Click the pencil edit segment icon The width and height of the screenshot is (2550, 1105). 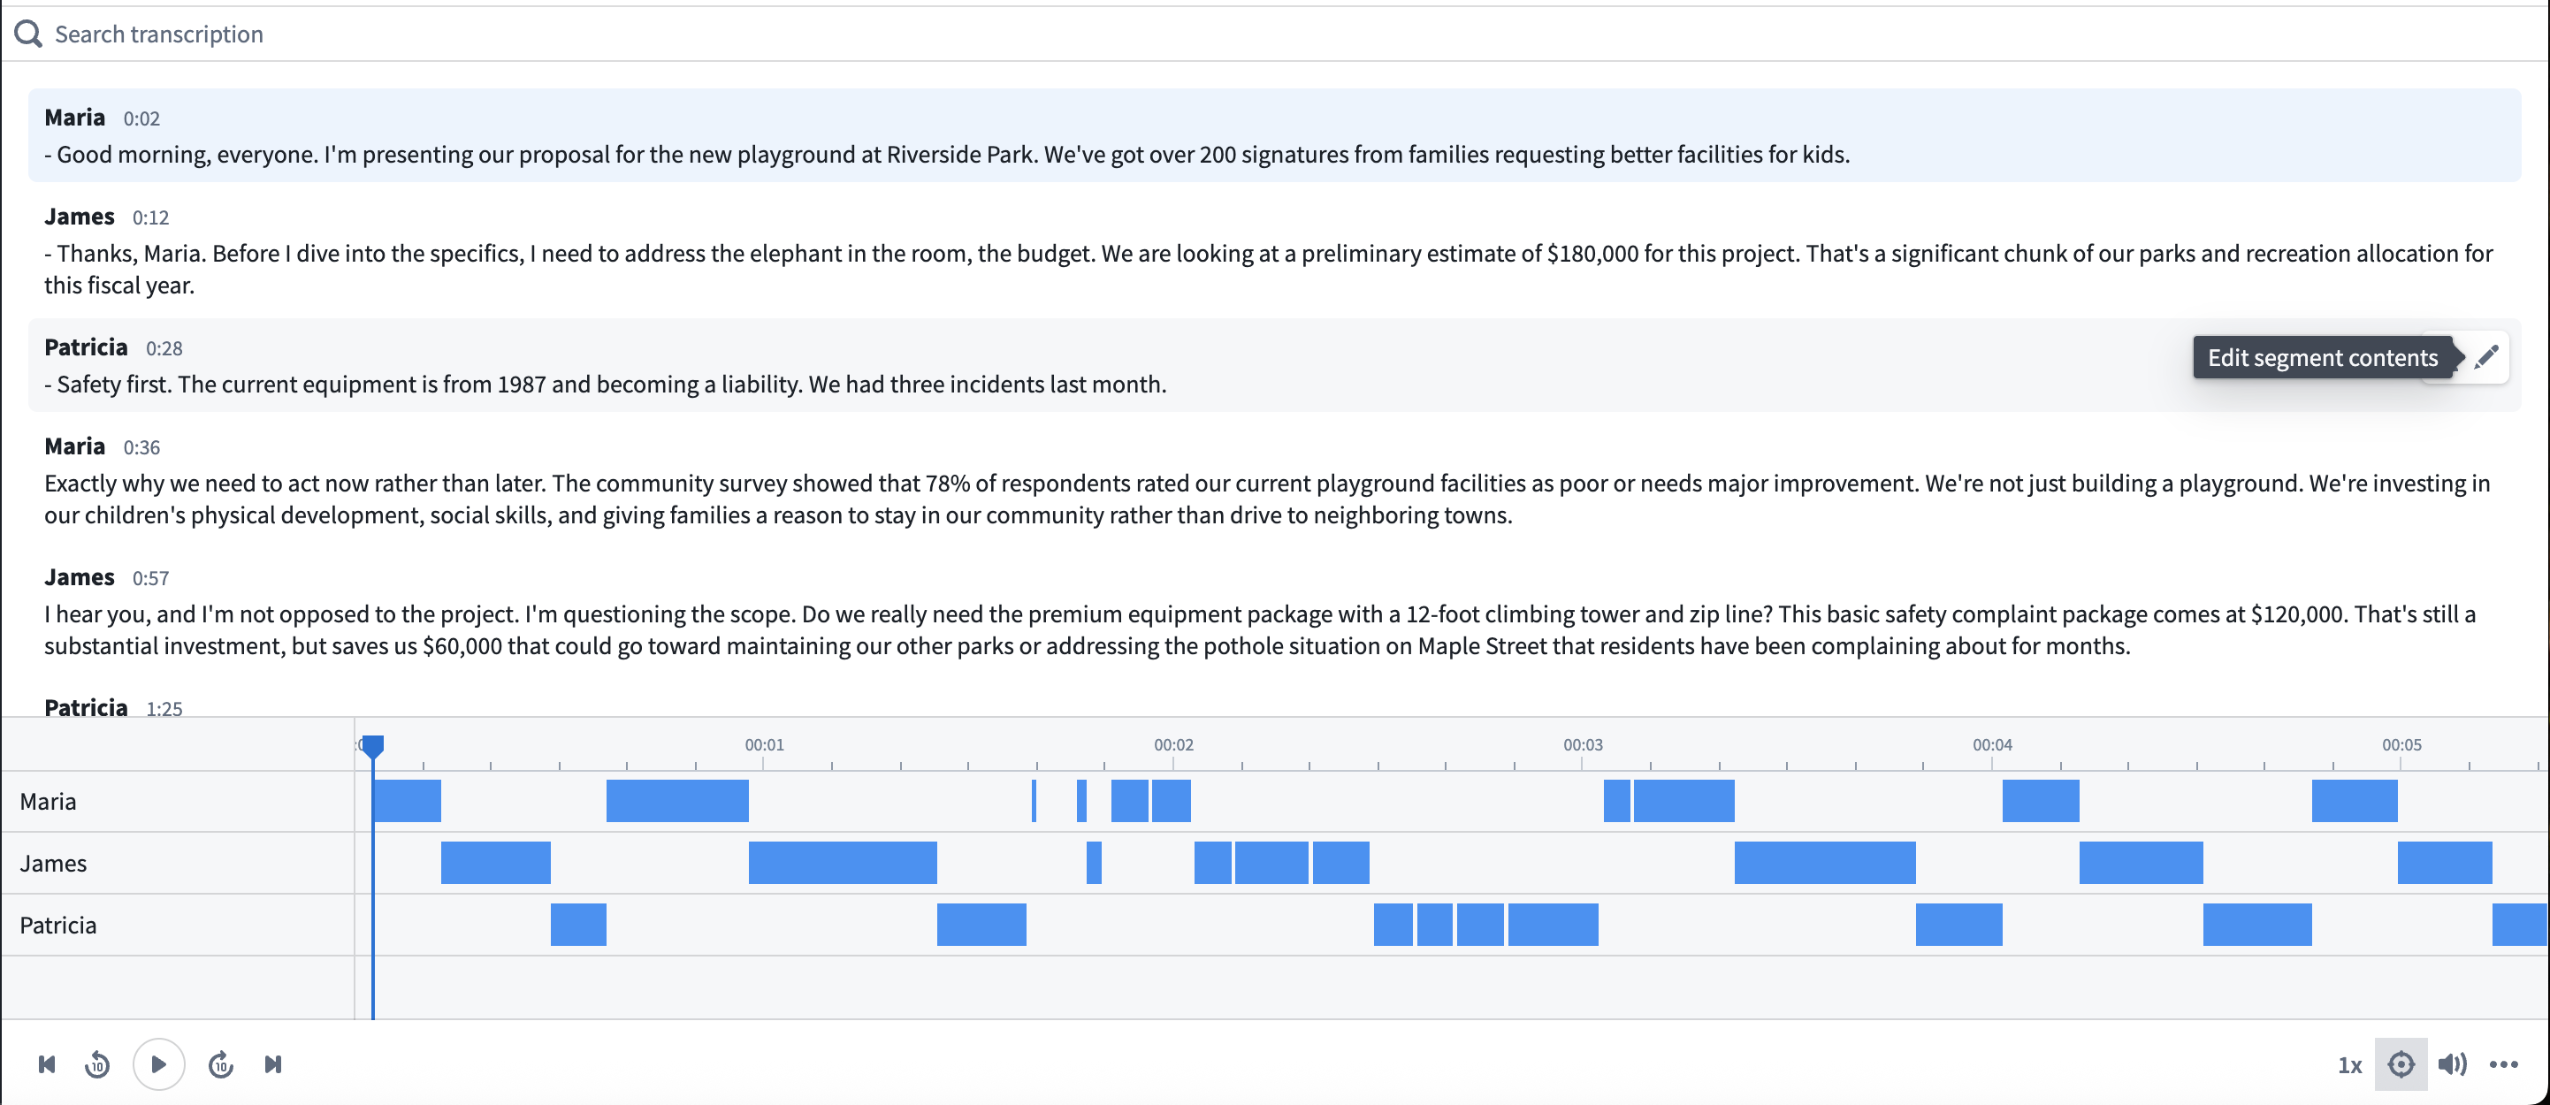(x=2487, y=357)
